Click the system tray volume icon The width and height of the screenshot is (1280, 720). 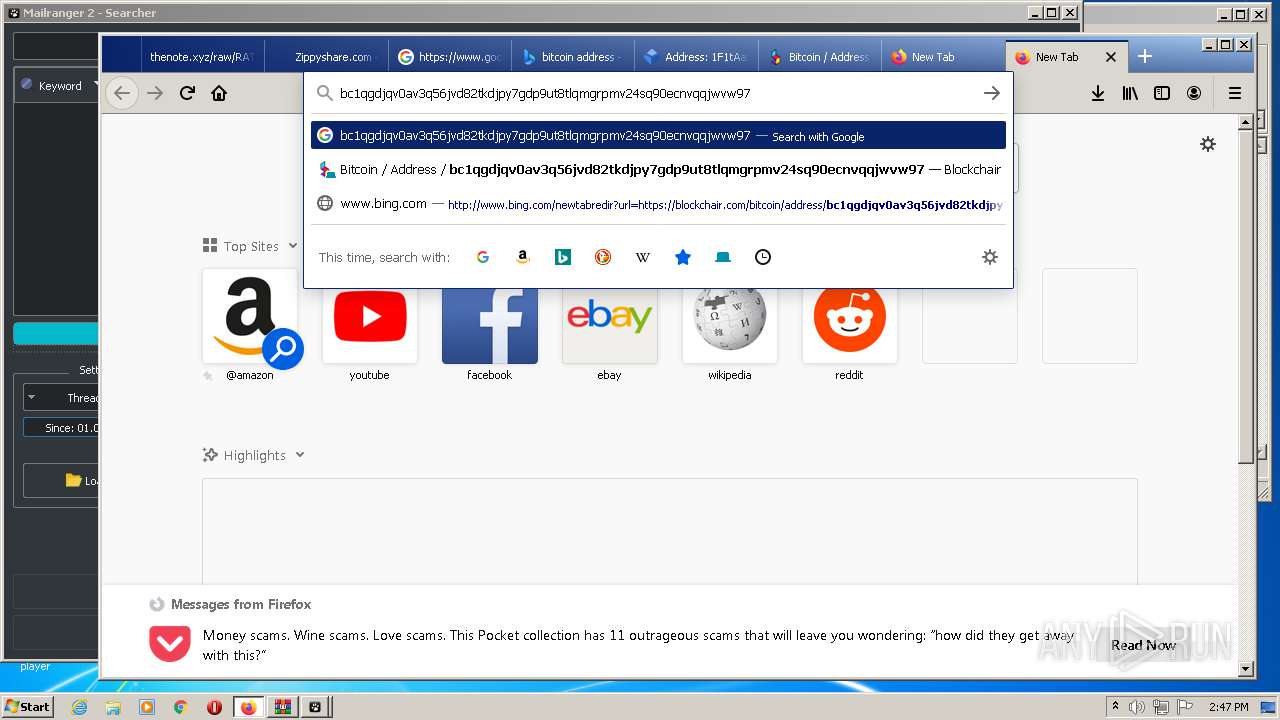(1136, 707)
